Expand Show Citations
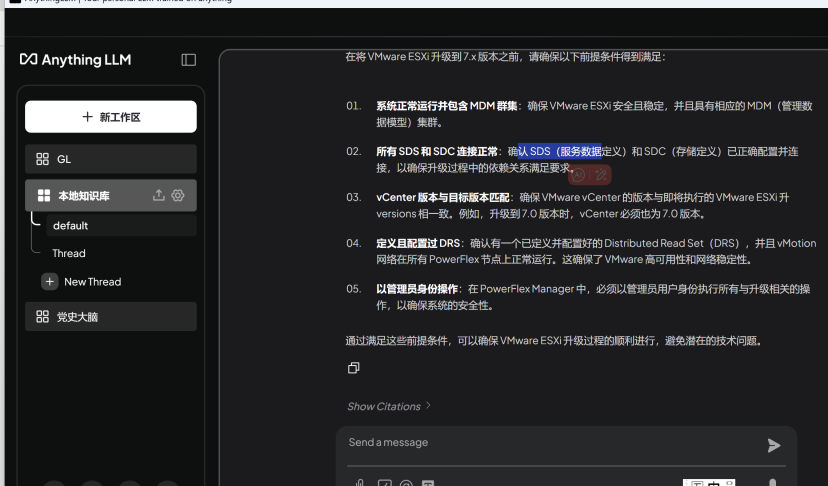 coord(384,406)
